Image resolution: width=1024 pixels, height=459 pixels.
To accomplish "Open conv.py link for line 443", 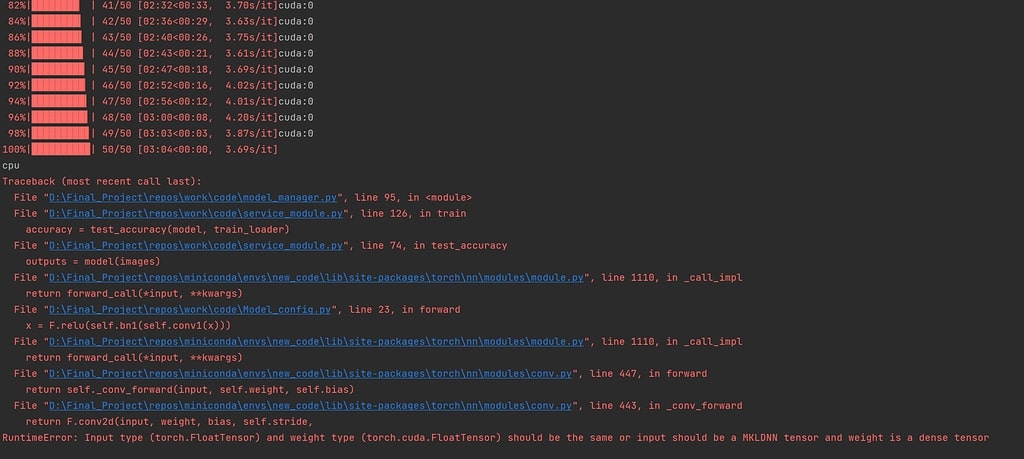I will (311, 405).
